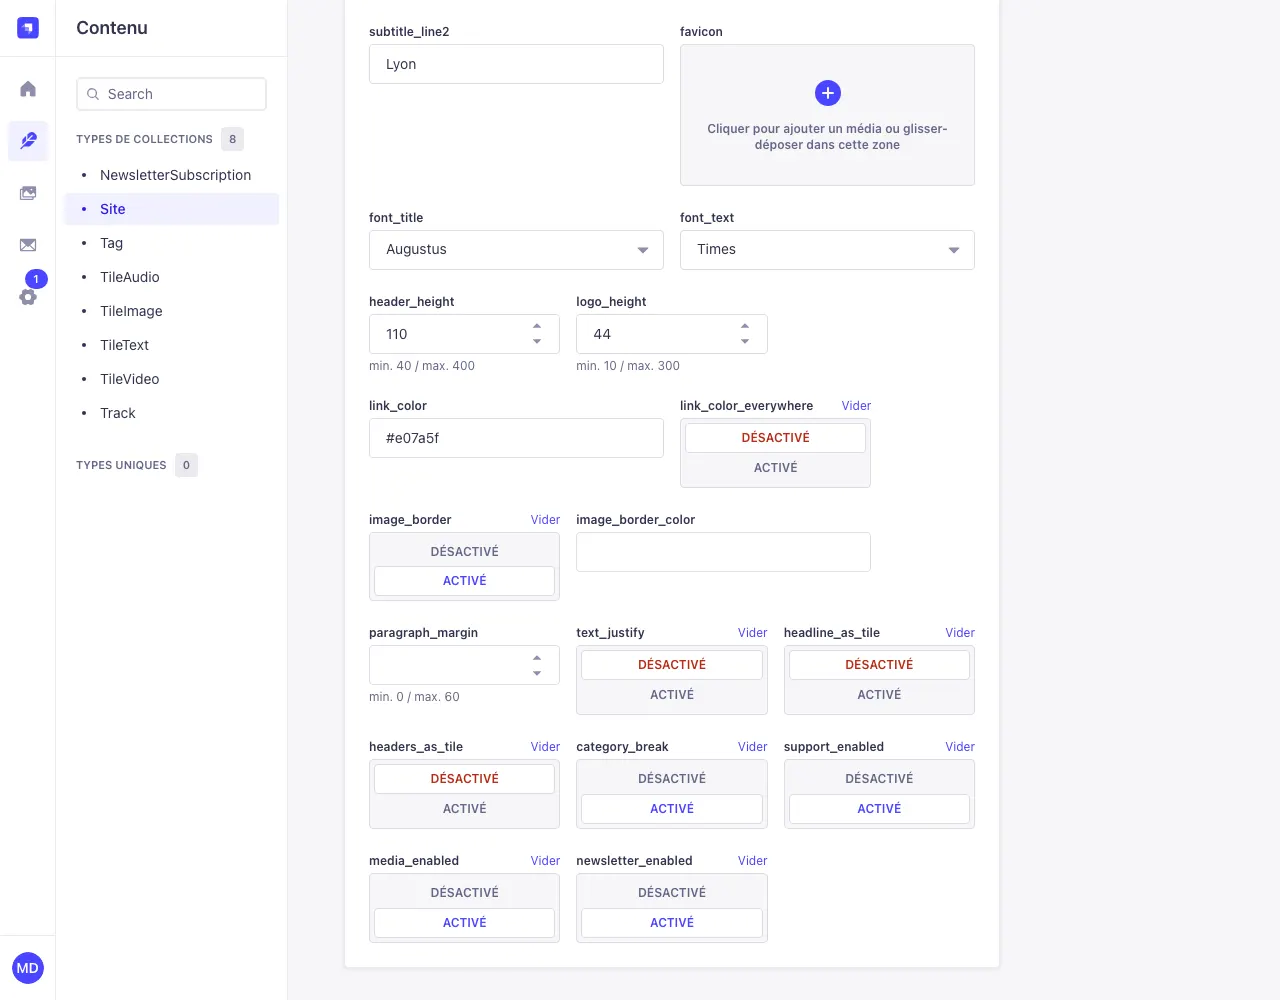Set text_justify to ACTIVÉ
Image resolution: width=1280 pixels, height=1000 pixels.
[x=672, y=695]
